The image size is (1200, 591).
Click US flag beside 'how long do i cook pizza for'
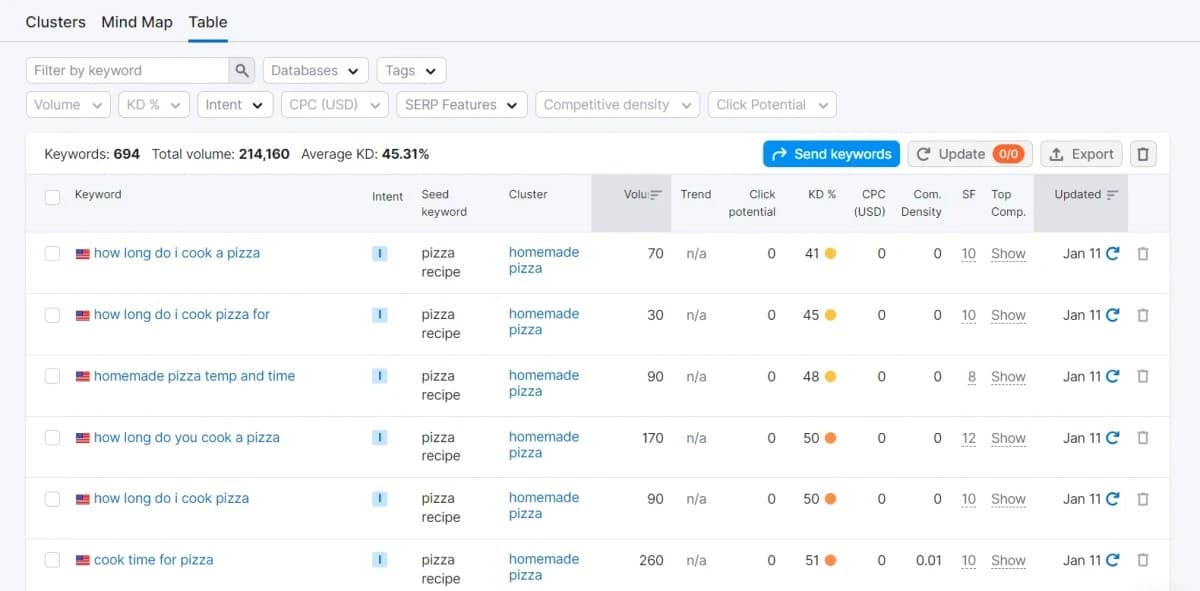point(83,315)
